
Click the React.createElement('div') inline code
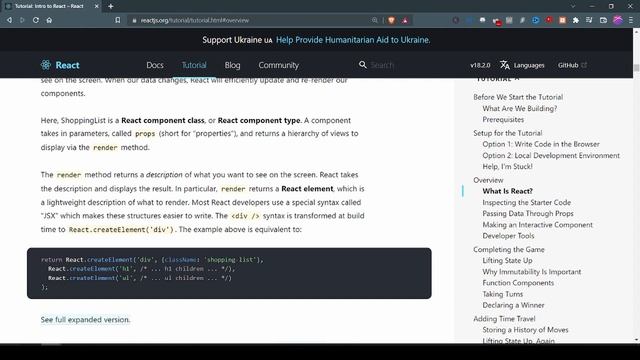point(121,229)
